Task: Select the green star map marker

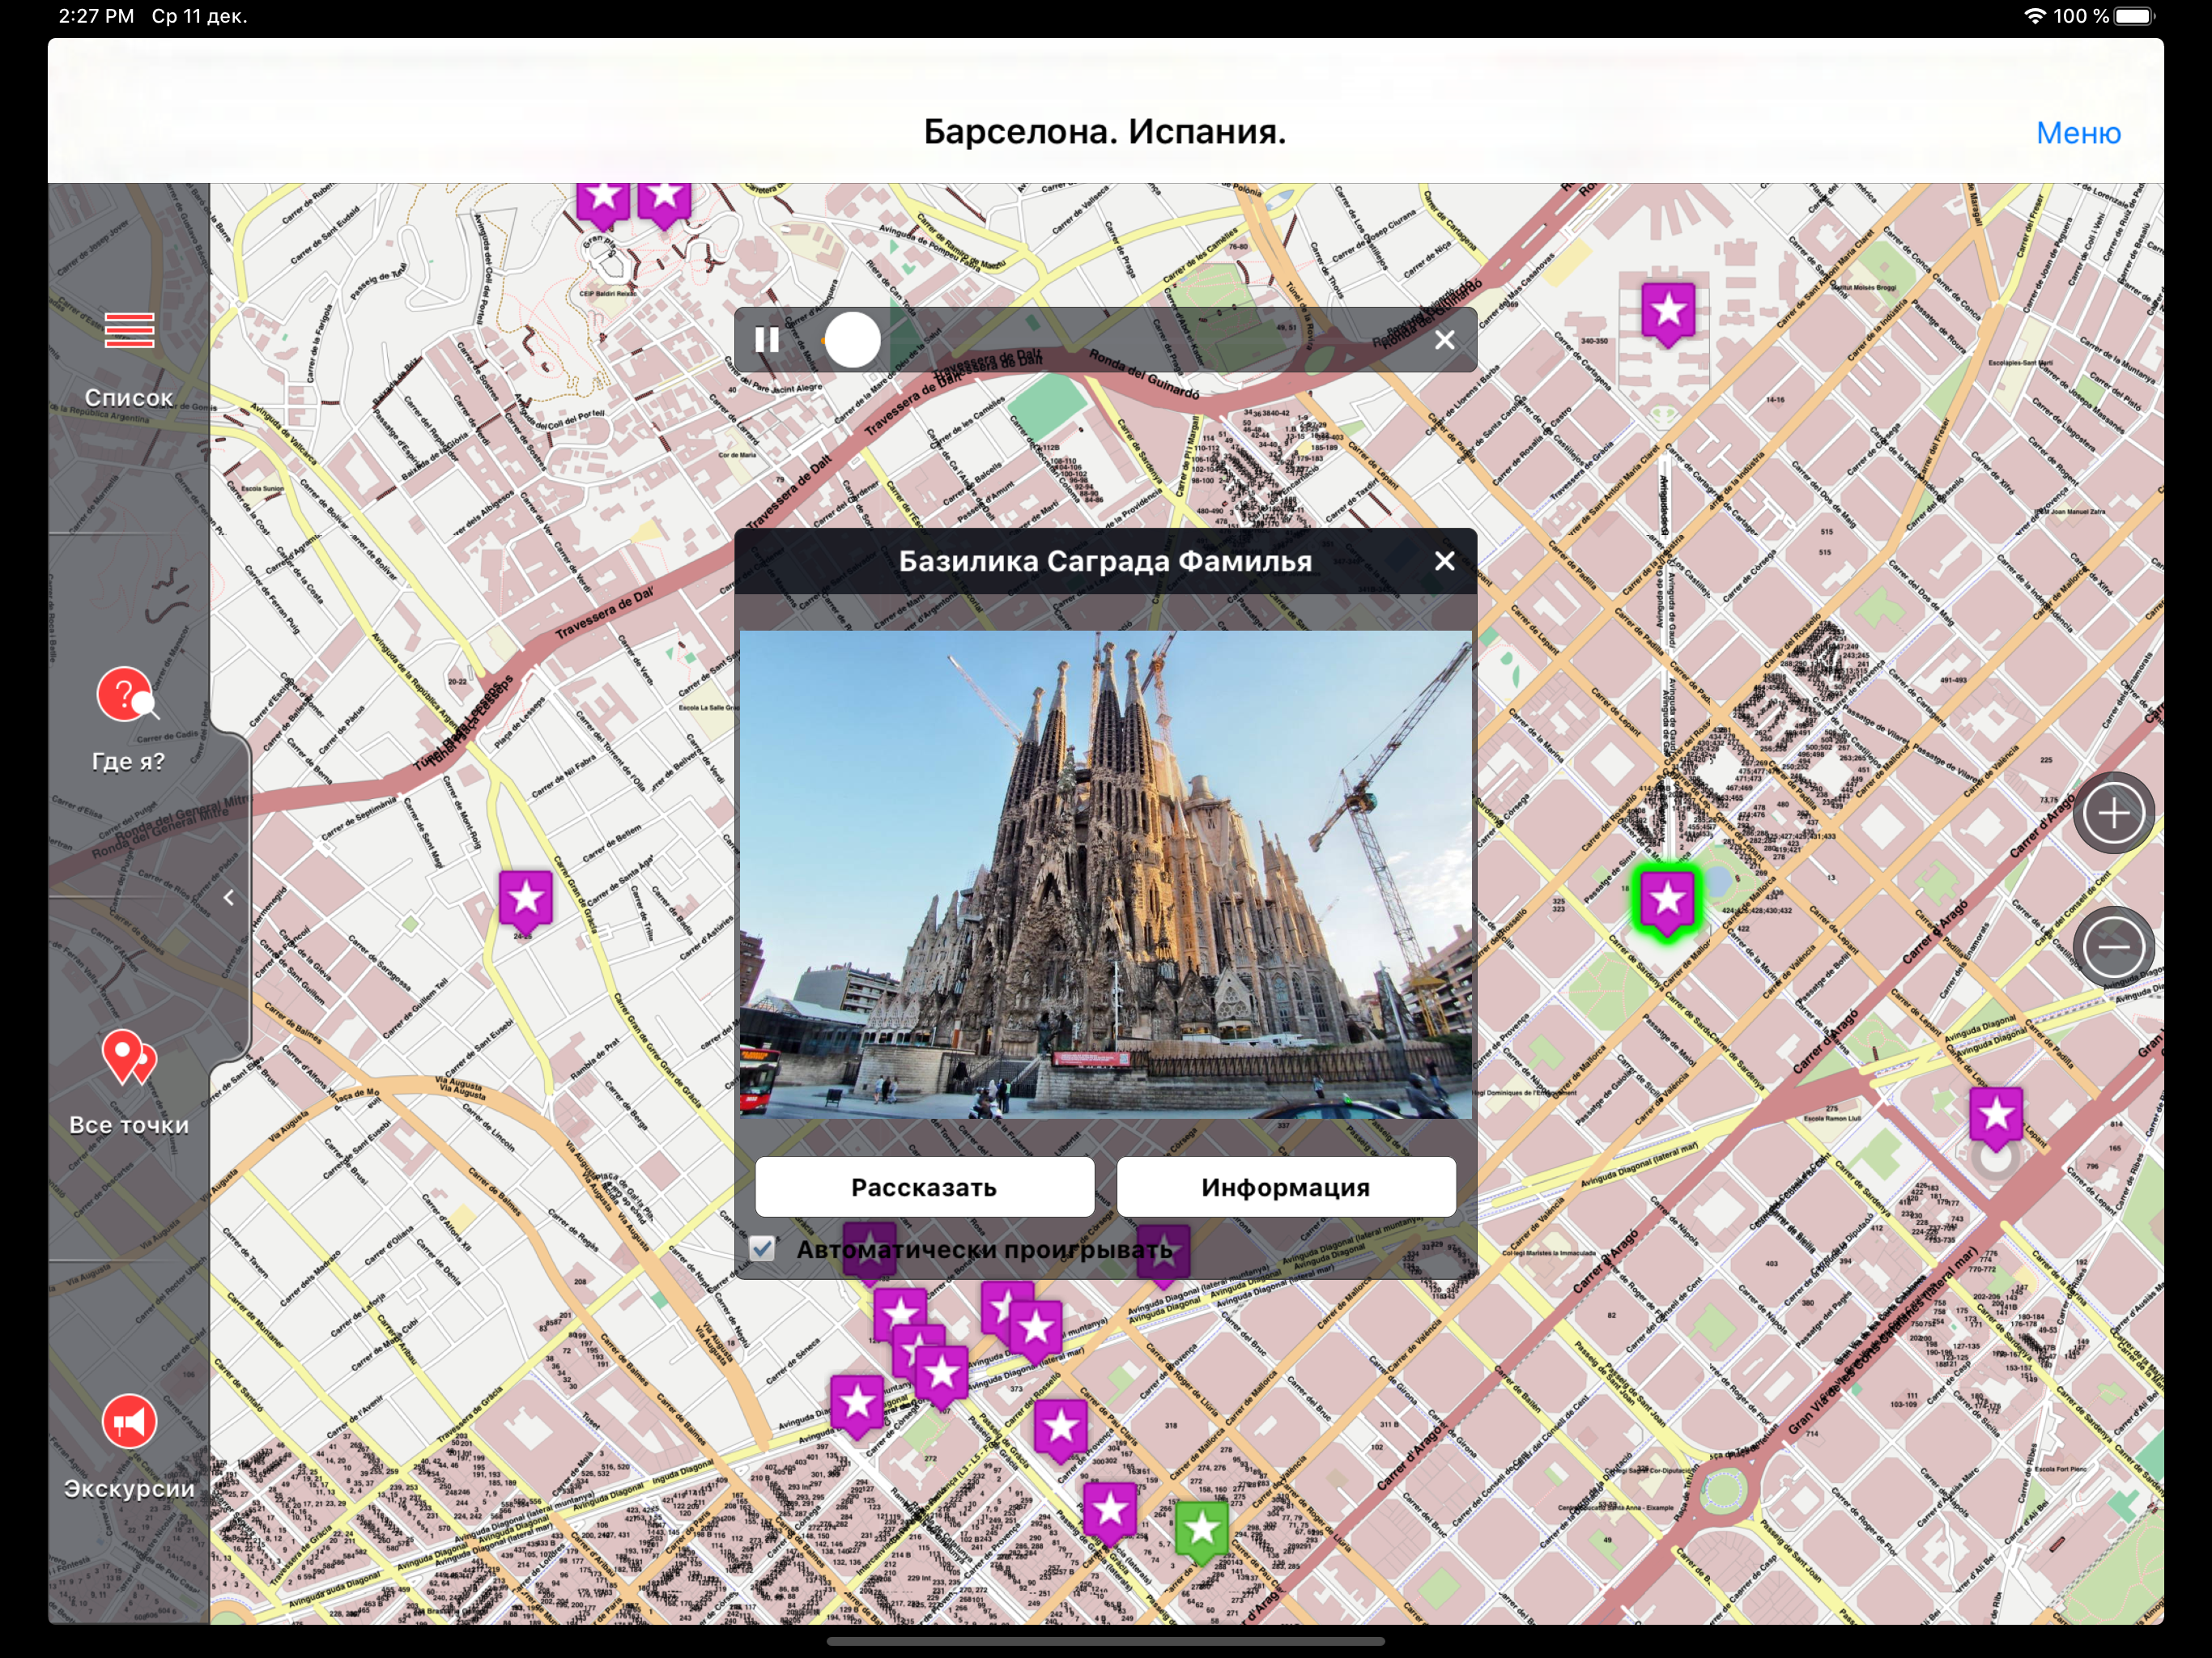Action: (1202, 1531)
